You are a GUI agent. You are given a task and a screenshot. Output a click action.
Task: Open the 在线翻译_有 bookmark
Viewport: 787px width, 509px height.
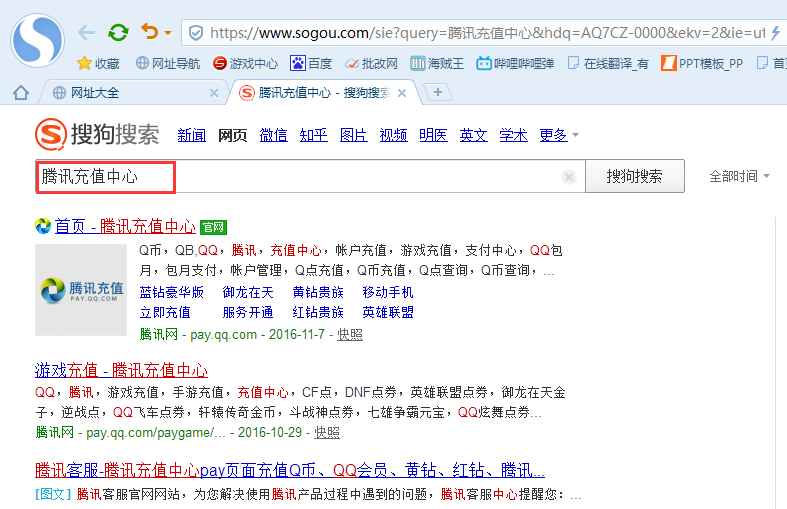coord(608,63)
